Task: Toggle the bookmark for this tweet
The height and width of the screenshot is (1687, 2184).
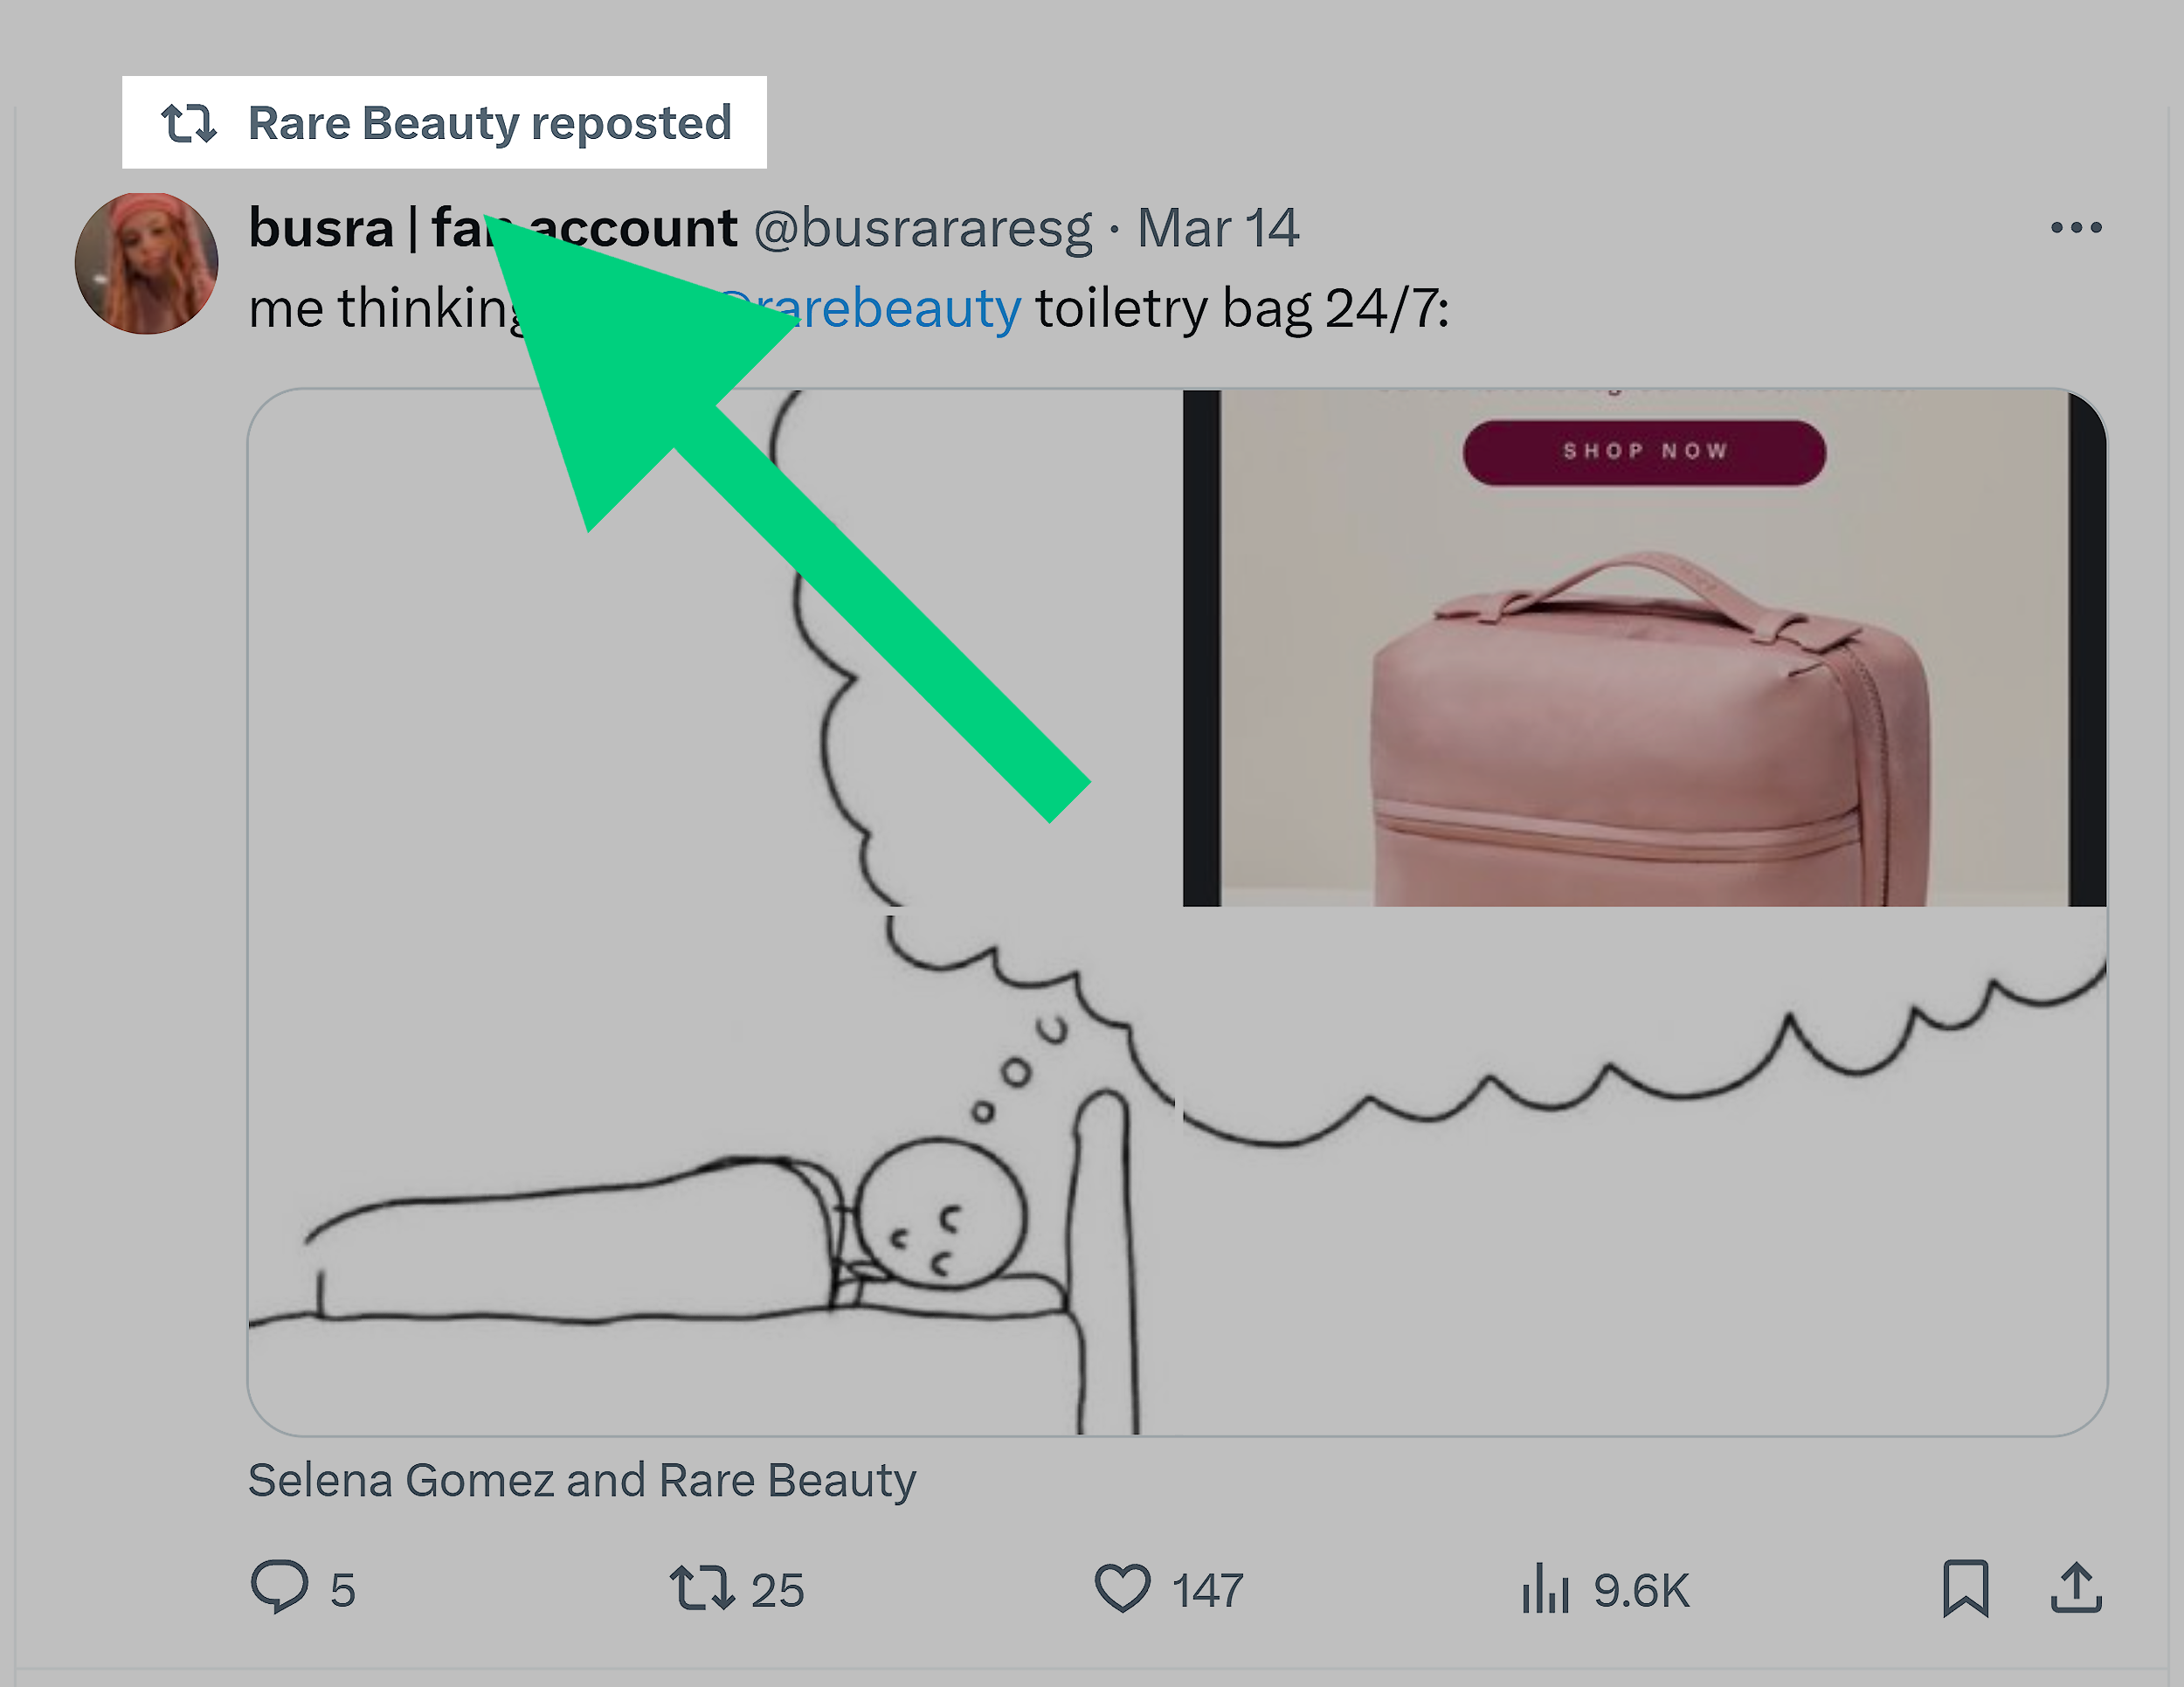Action: 1966,1589
